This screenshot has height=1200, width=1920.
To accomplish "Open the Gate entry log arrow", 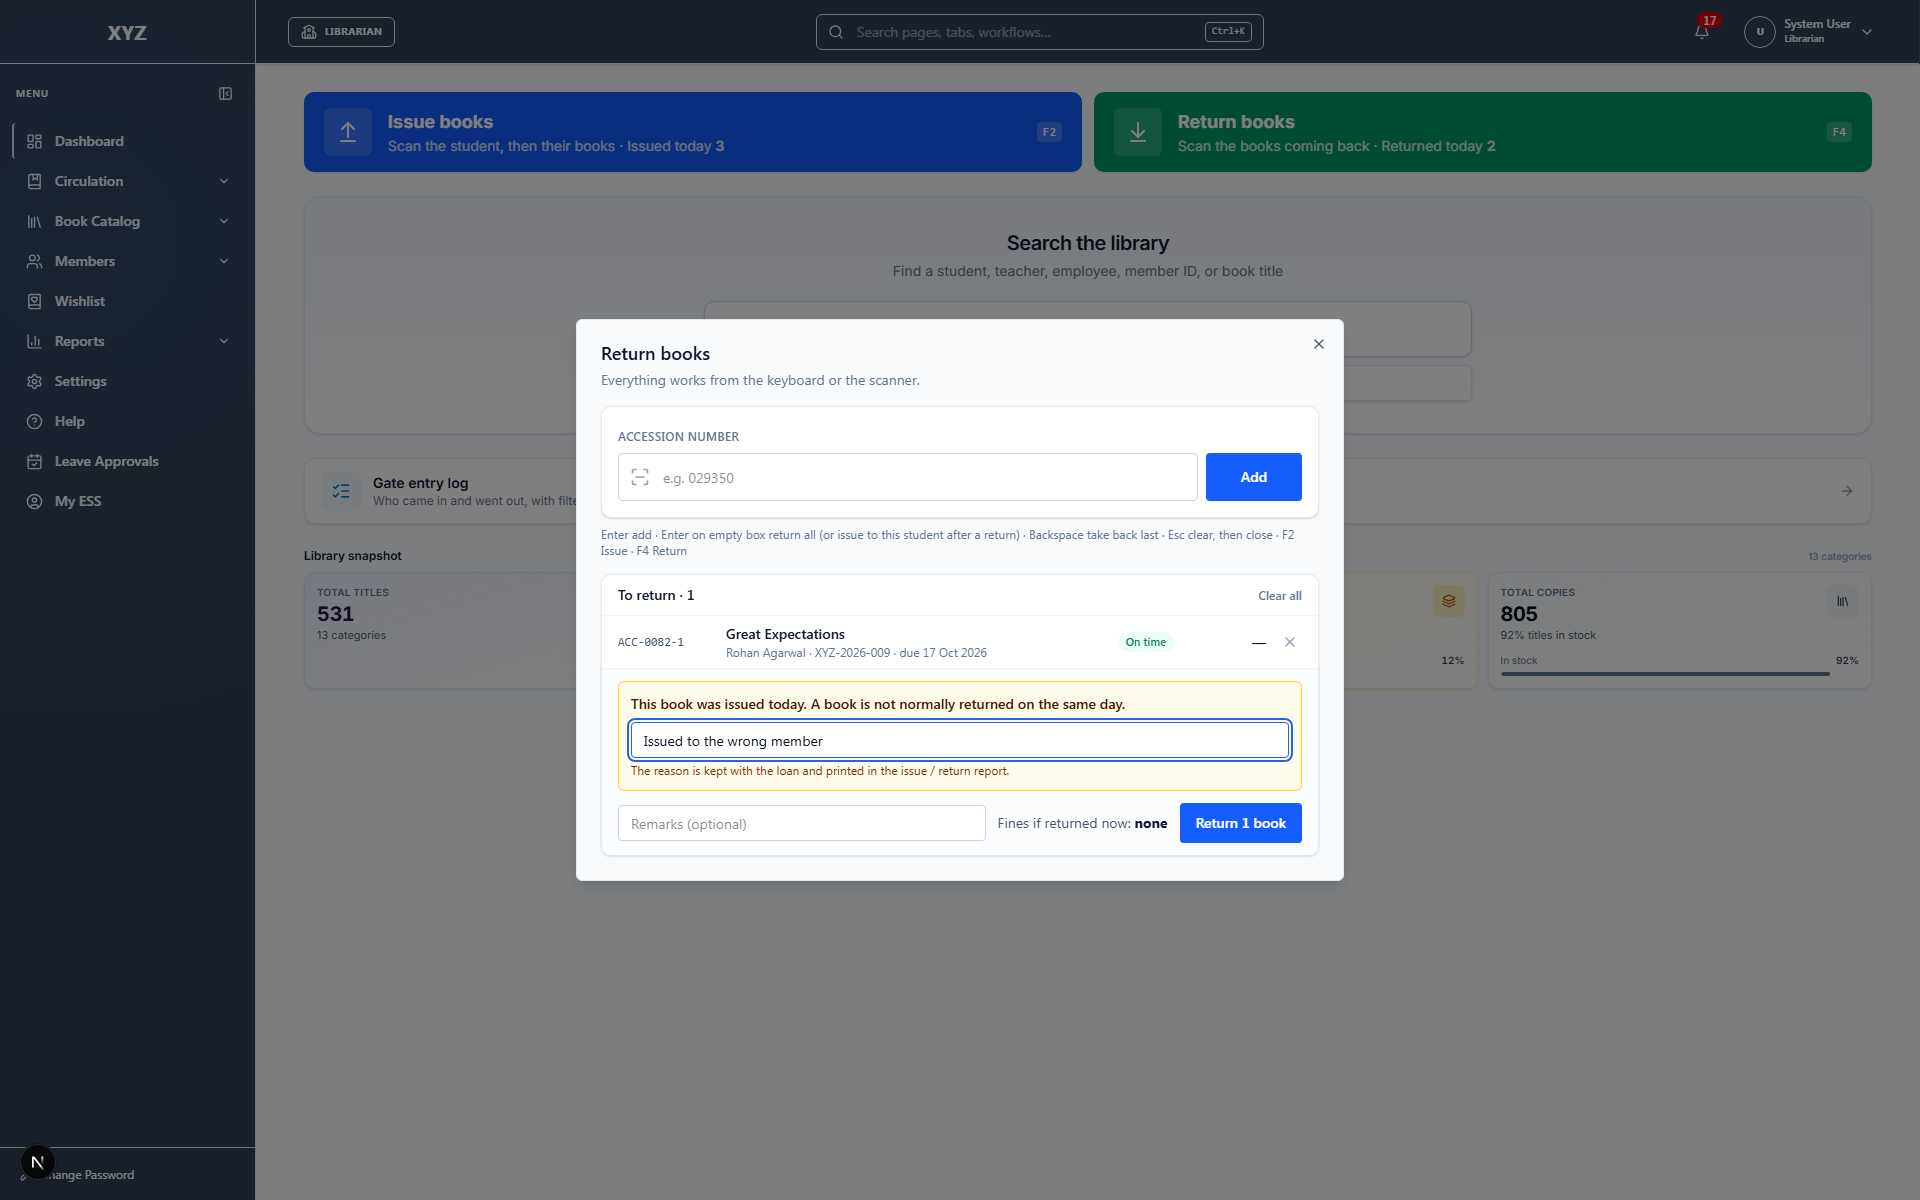I will (1847, 491).
